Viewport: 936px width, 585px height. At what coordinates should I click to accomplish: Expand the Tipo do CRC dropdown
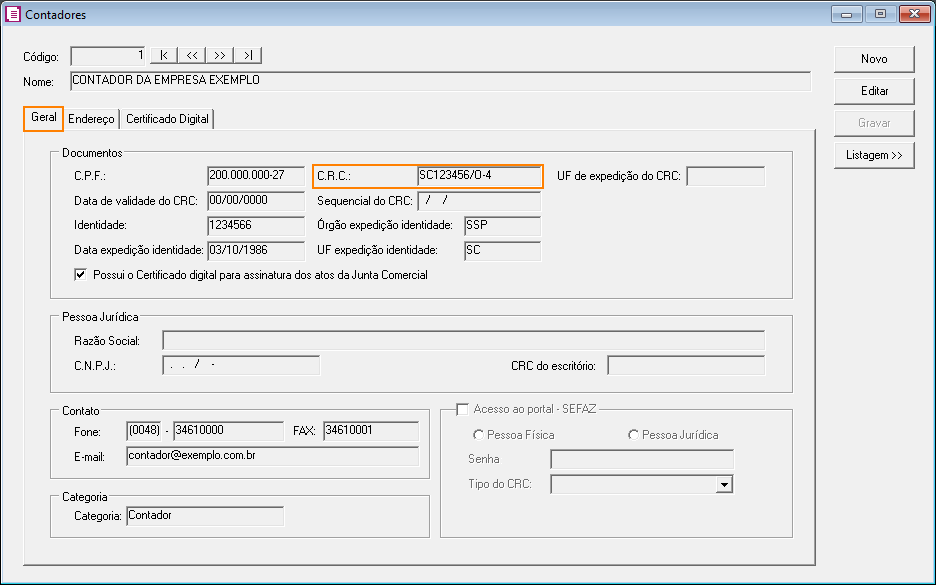[x=724, y=485]
